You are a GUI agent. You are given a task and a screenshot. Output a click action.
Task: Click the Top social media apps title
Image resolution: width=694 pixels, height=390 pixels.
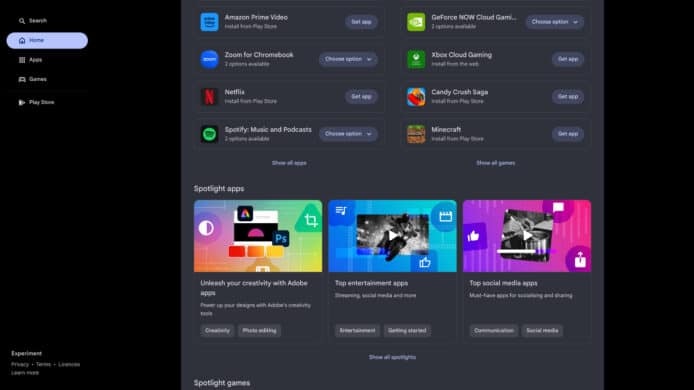(503, 283)
